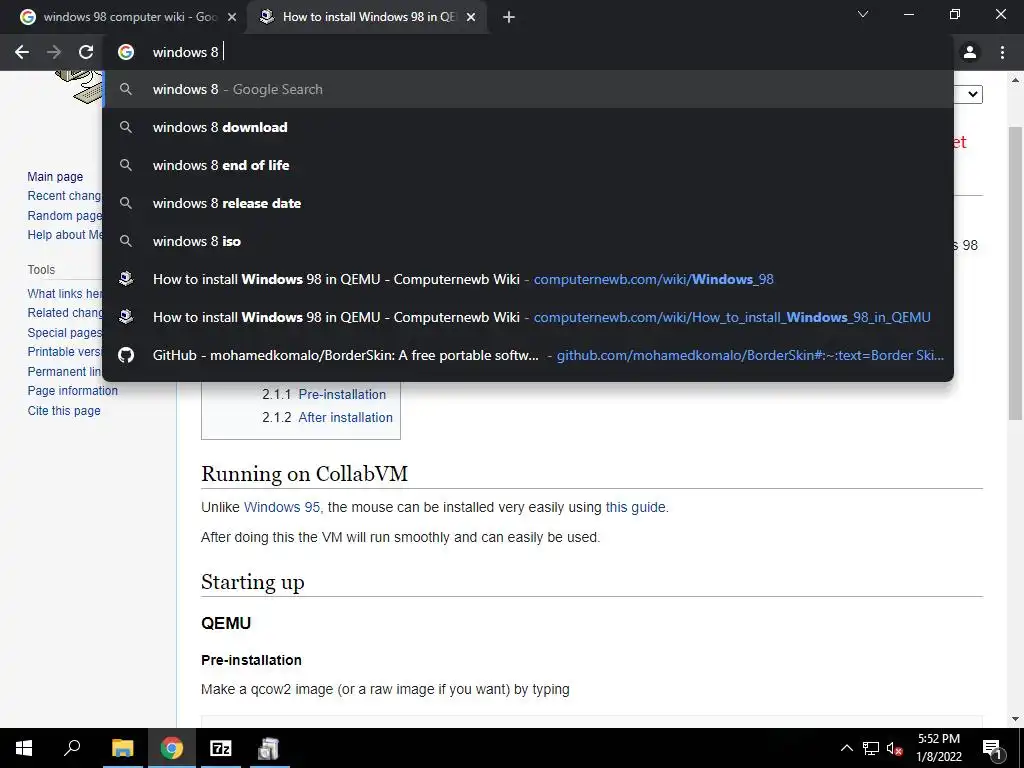Open the 'Related changes' tool link

pyautogui.click(x=65, y=313)
